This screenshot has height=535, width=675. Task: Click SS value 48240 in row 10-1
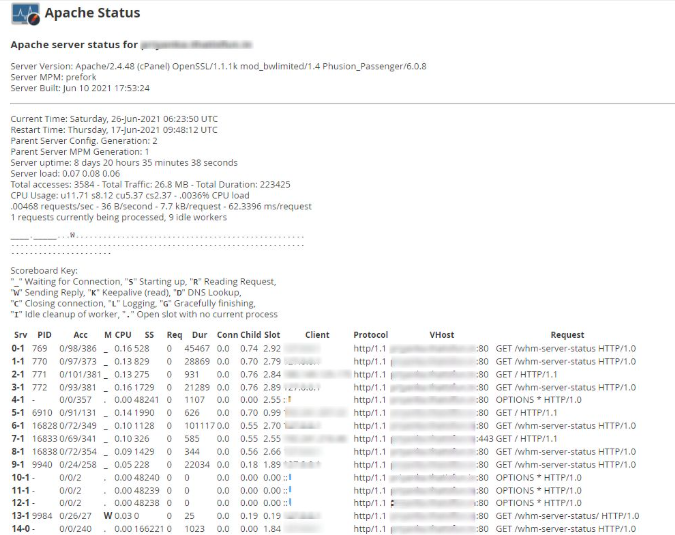click(x=147, y=478)
